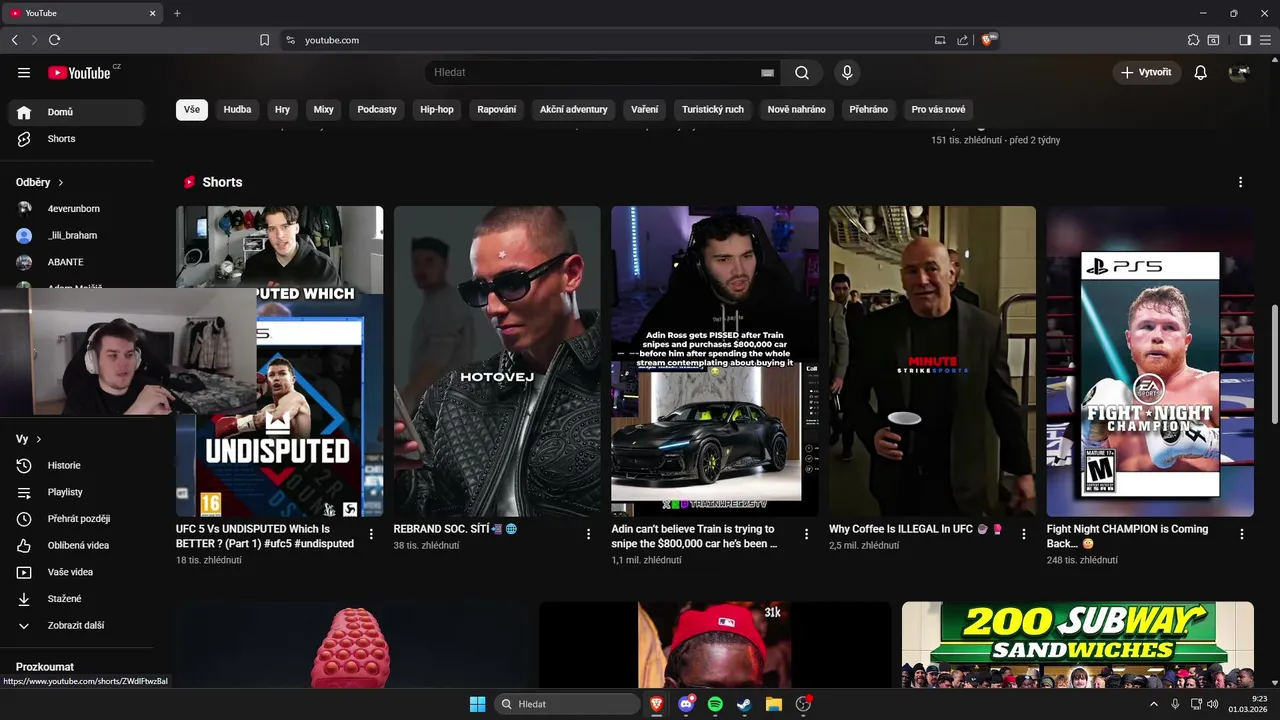Expand Zobrazit další in the sidebar
Image resolution: width=1280 pixels, height=720 pixels.
(77, 625)
